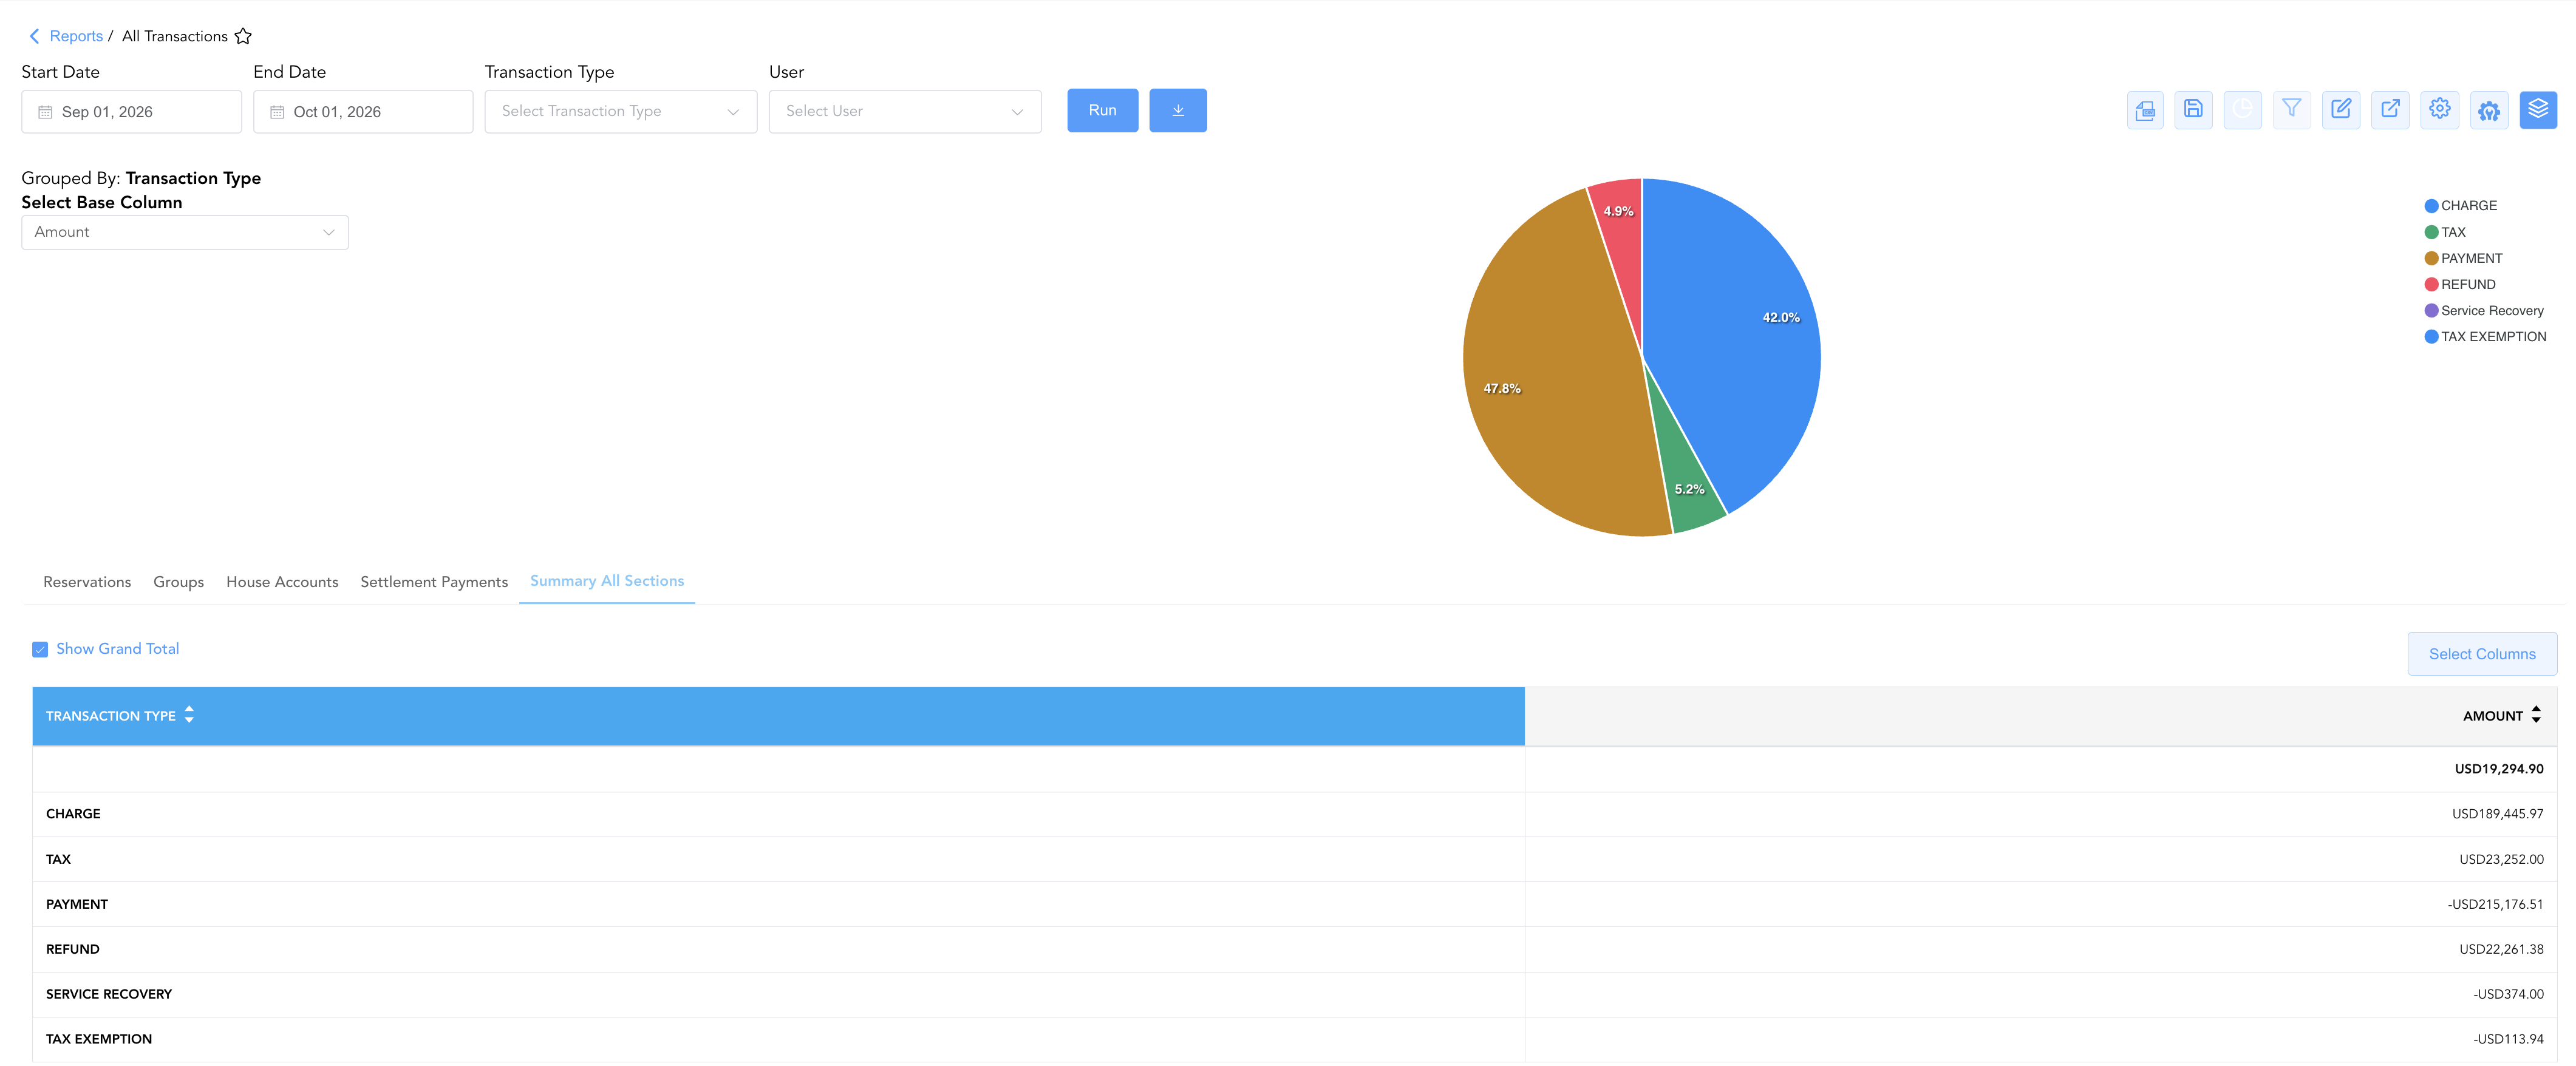Viewport: 2576px width, 1066px height.
Task: Export report as CSV icon
Action: [2144, 110]
